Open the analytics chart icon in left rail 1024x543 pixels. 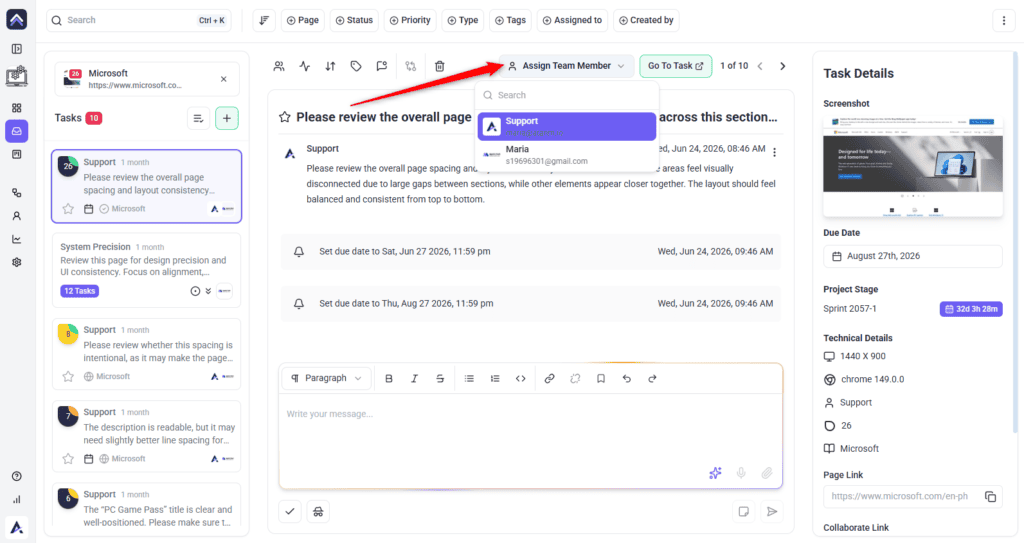coord(17,239)
